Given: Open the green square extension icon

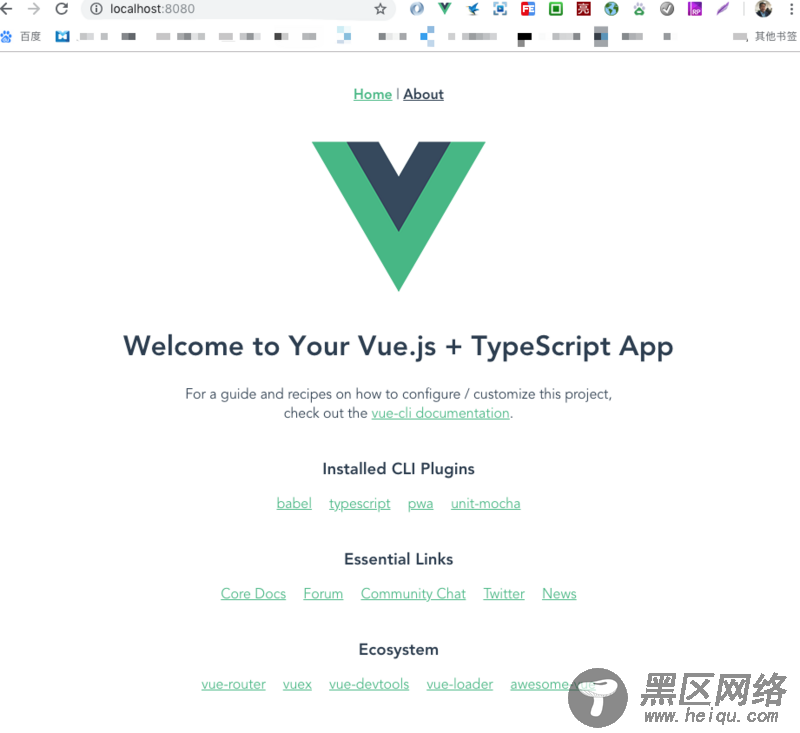Looking at the screenshot, I should click(556, 9).
